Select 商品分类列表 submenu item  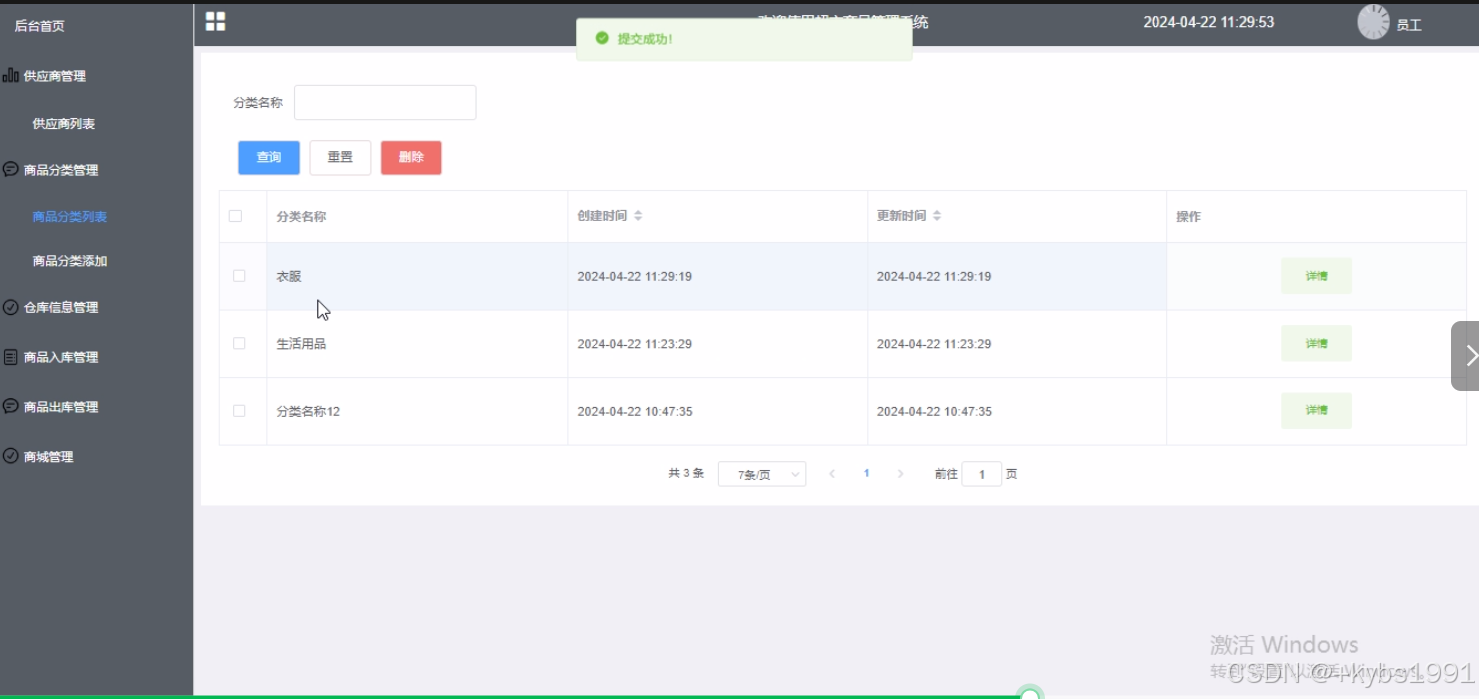(70, 217)
